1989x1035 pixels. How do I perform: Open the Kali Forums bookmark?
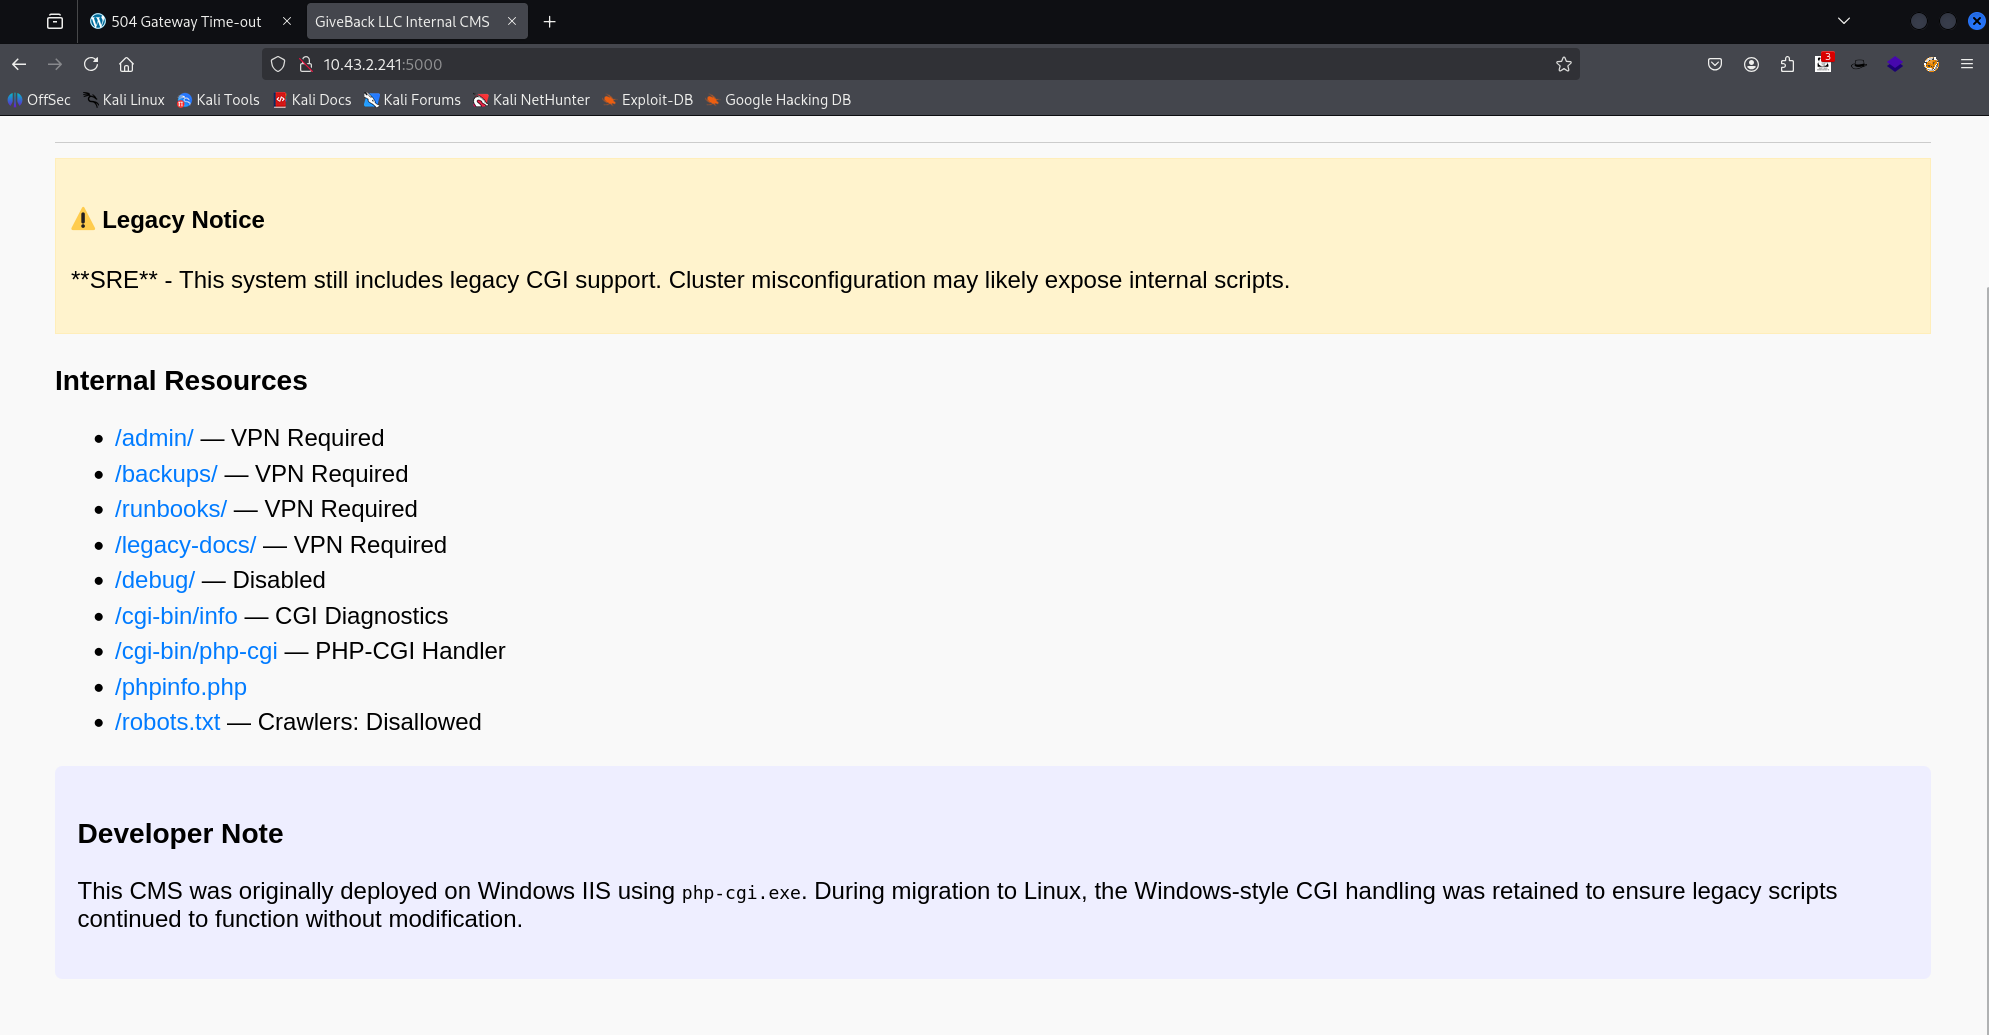click(412, 100)
